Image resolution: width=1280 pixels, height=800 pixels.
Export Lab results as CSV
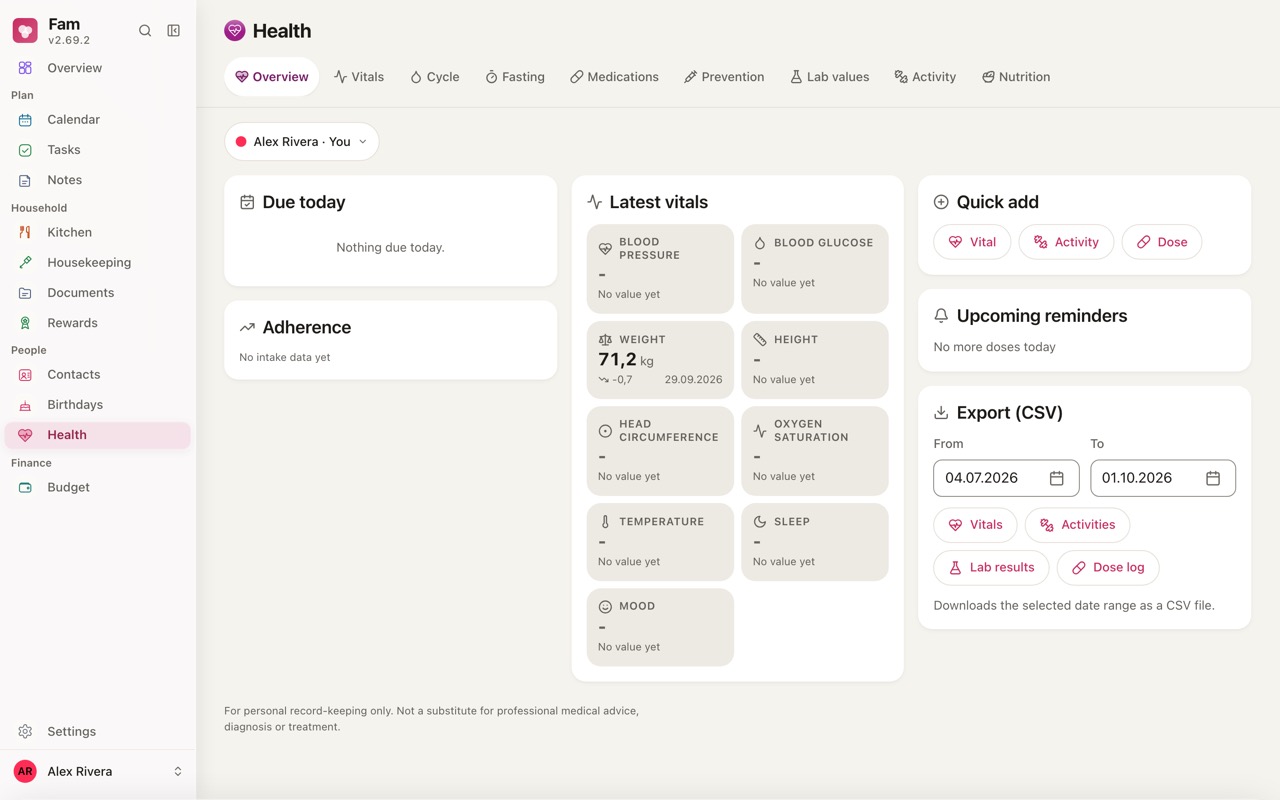[x=991, y=567]
